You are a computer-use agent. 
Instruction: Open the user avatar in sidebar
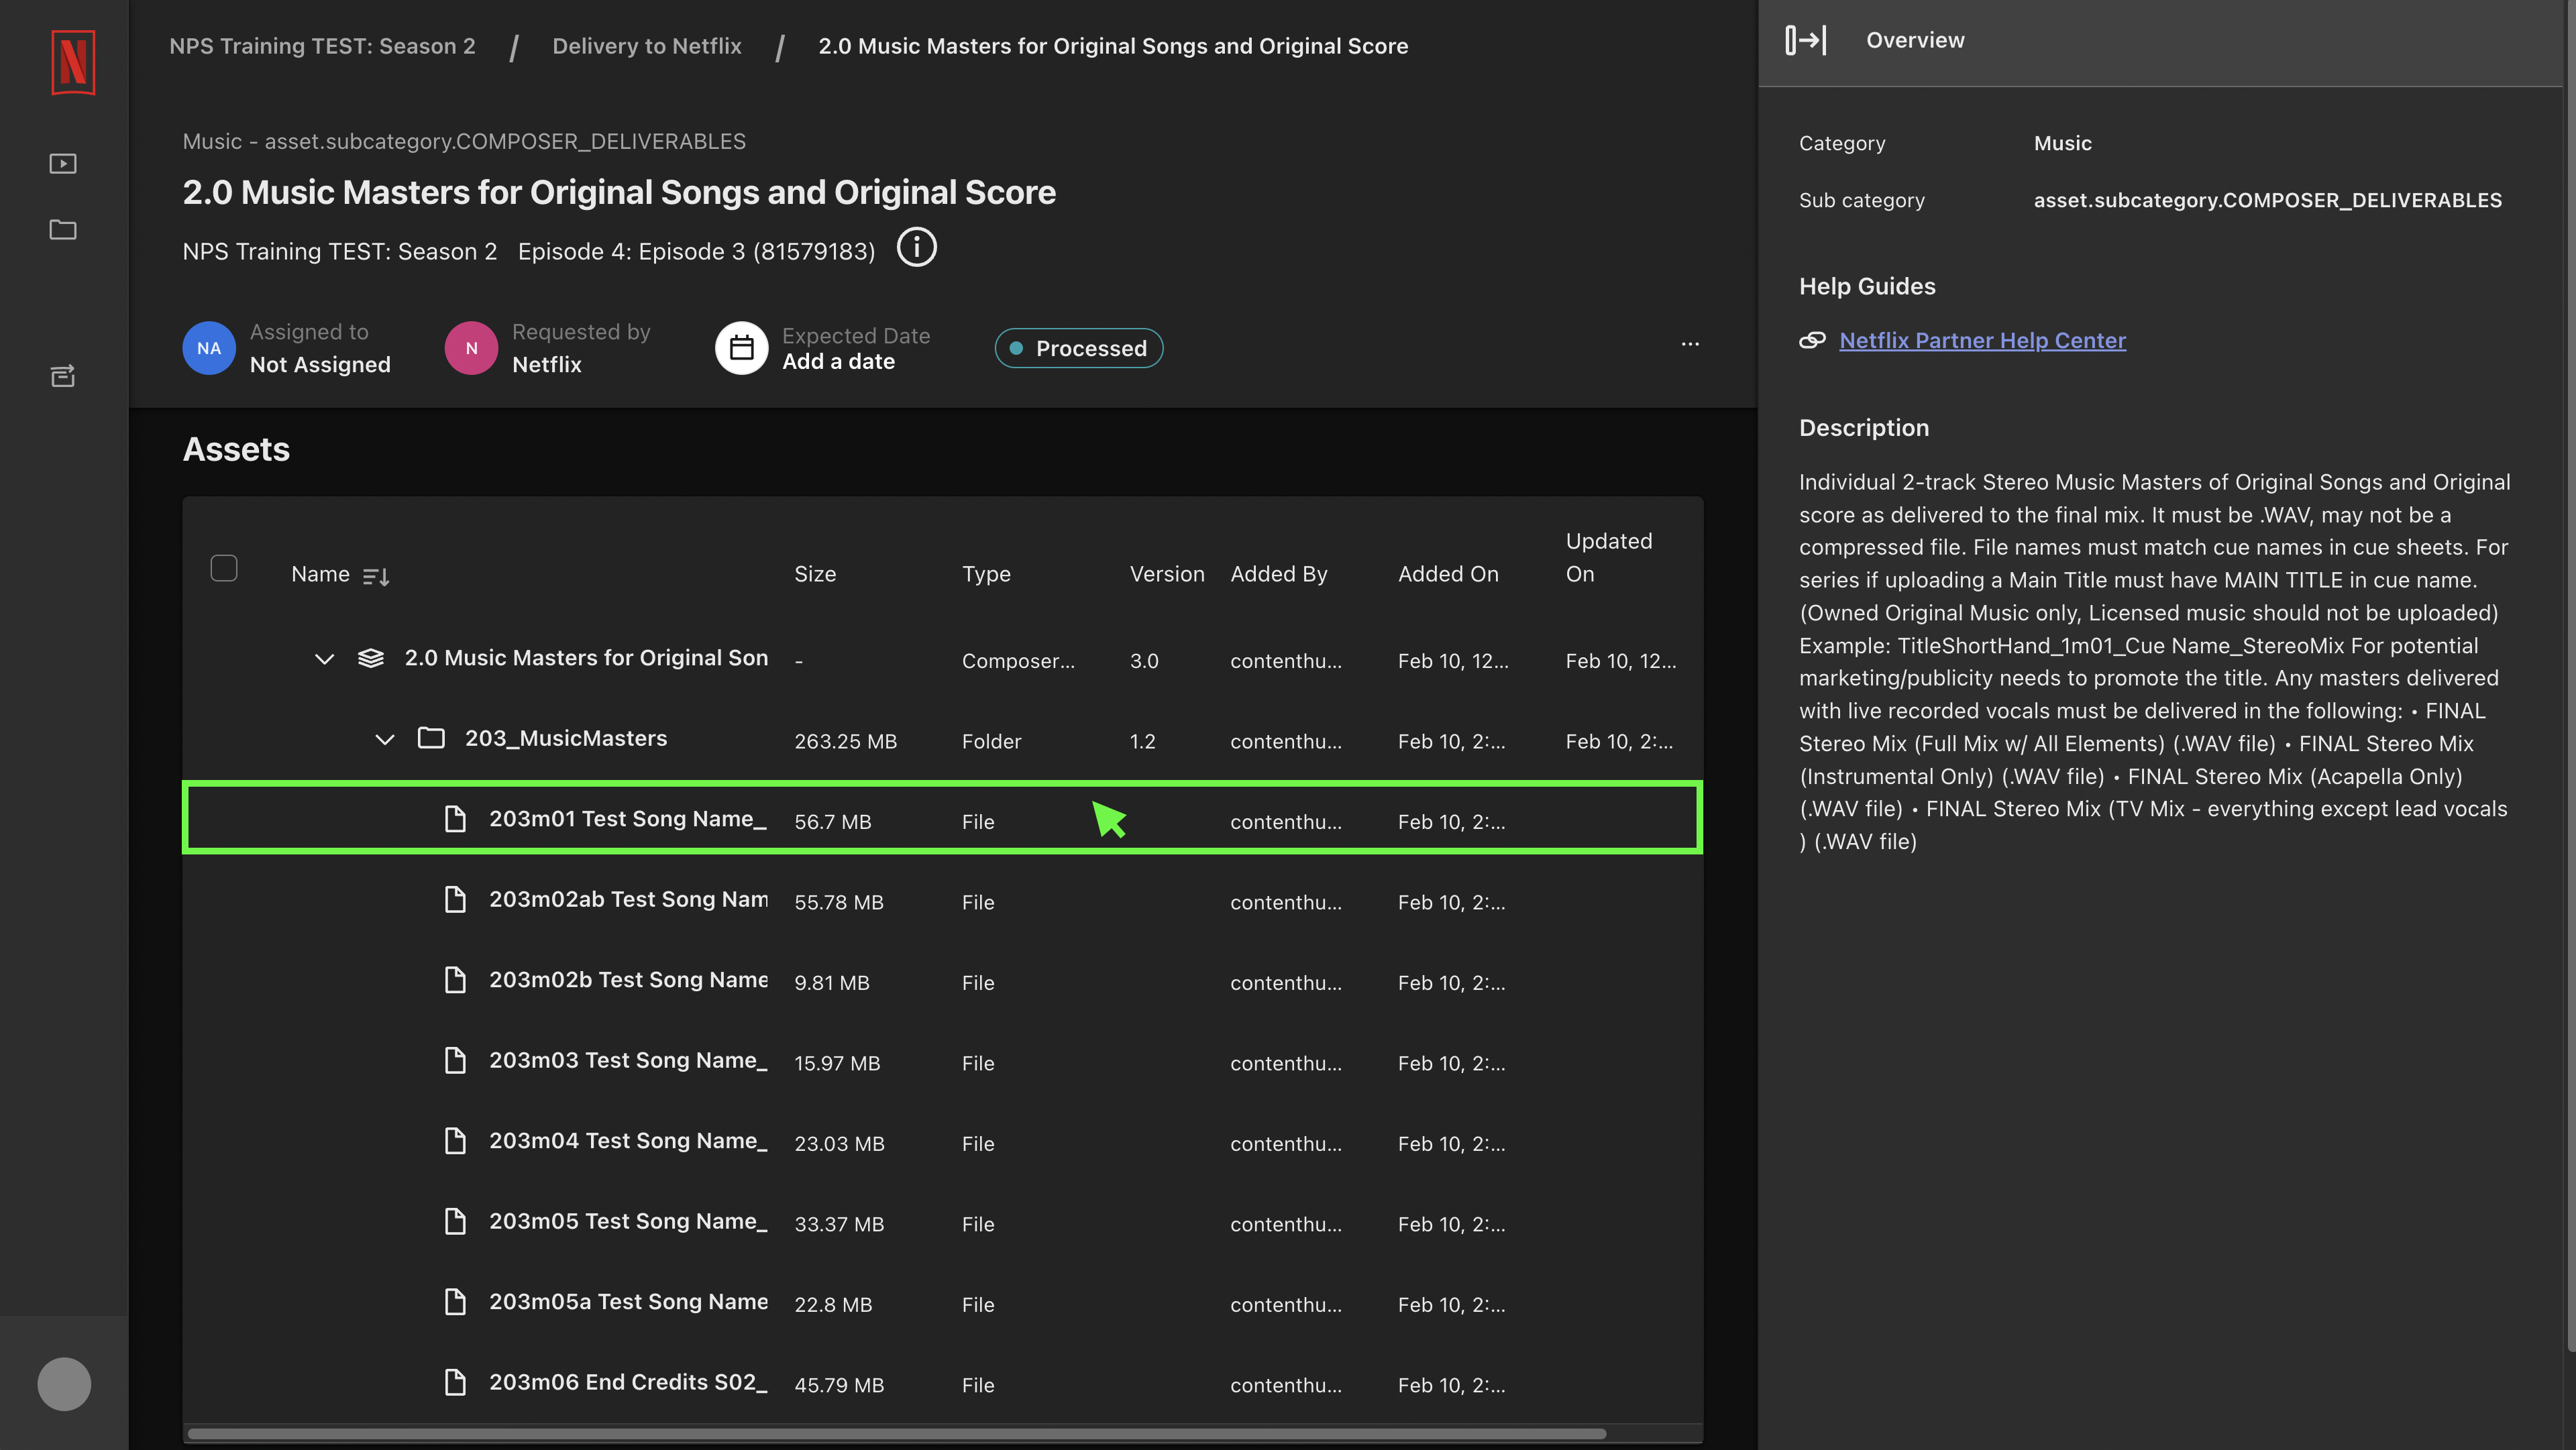(x=64, y=1384)
